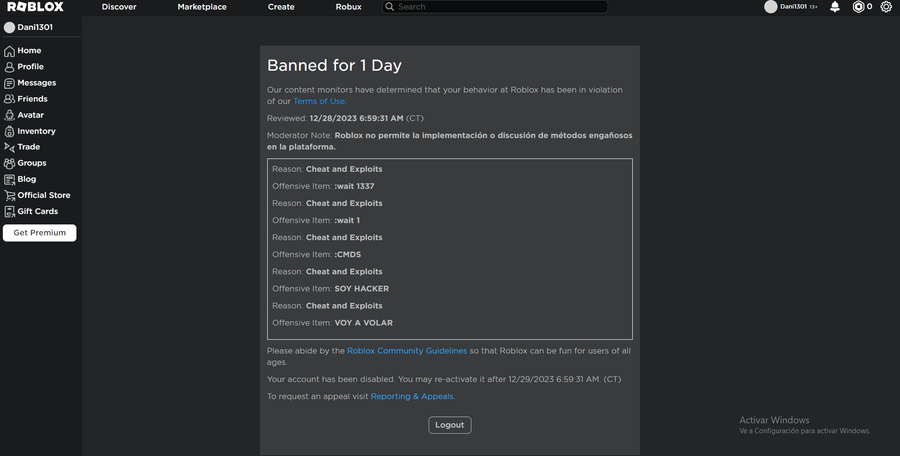
Task: Go to Marketplace in top navigation
Action: [x=202, y=7]
